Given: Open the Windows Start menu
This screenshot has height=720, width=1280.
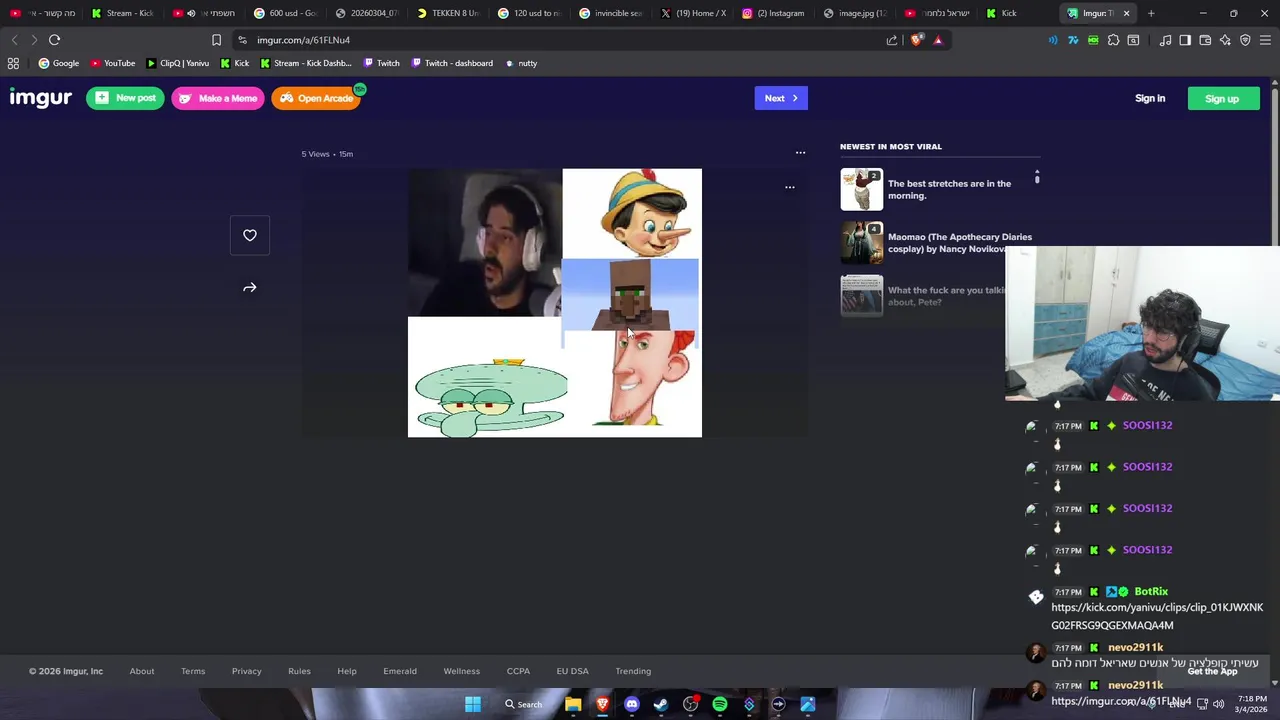Looking at the screenshot, I should [x=473, y=704].
